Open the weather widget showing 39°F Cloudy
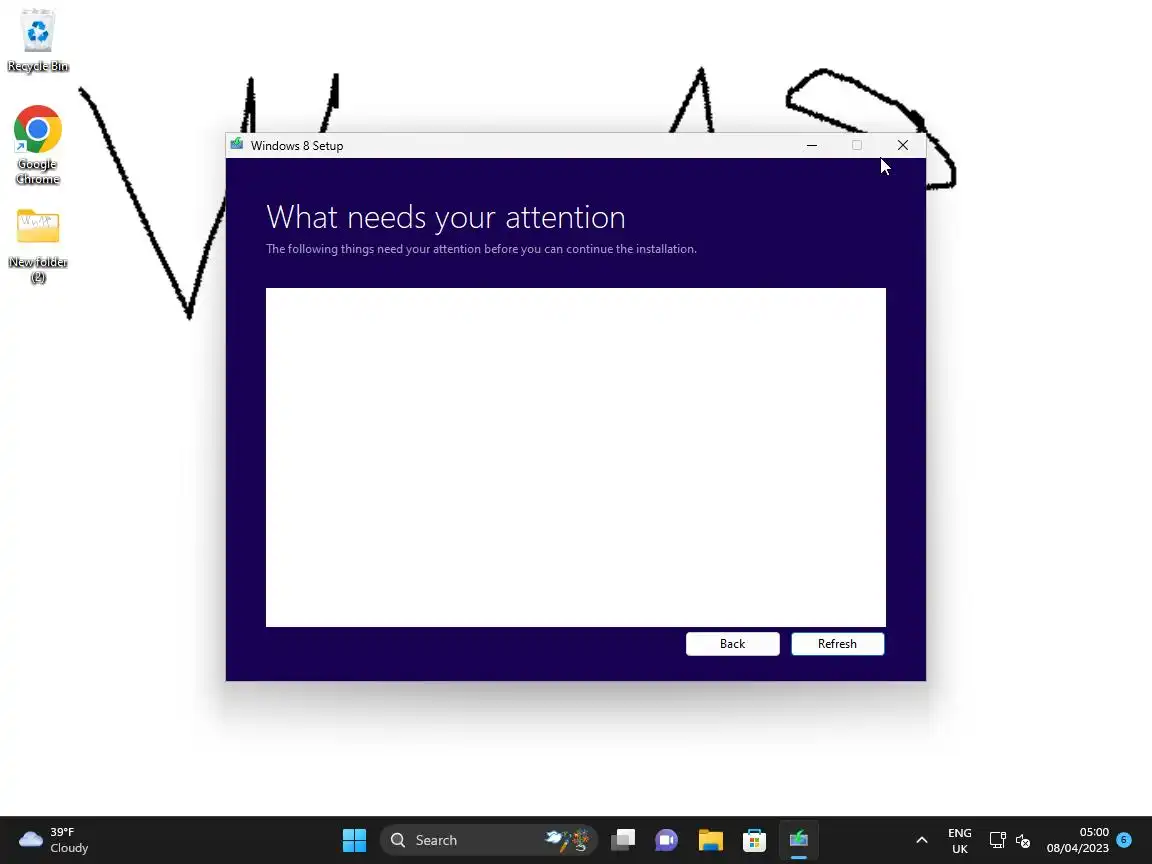The height and width of the screenshot is (864, 1152). [x=54, y=840]
